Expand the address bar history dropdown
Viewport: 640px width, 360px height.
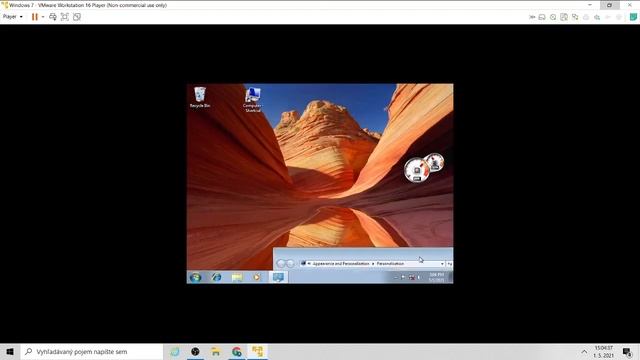click(x=442, y=264)
